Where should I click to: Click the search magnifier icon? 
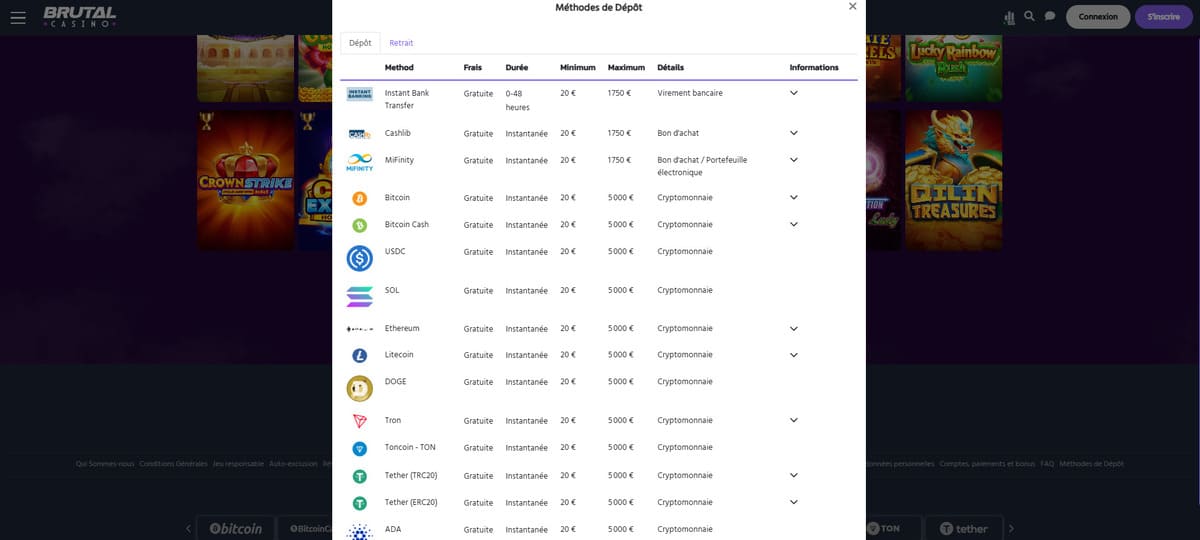(x=1030, y=17)
